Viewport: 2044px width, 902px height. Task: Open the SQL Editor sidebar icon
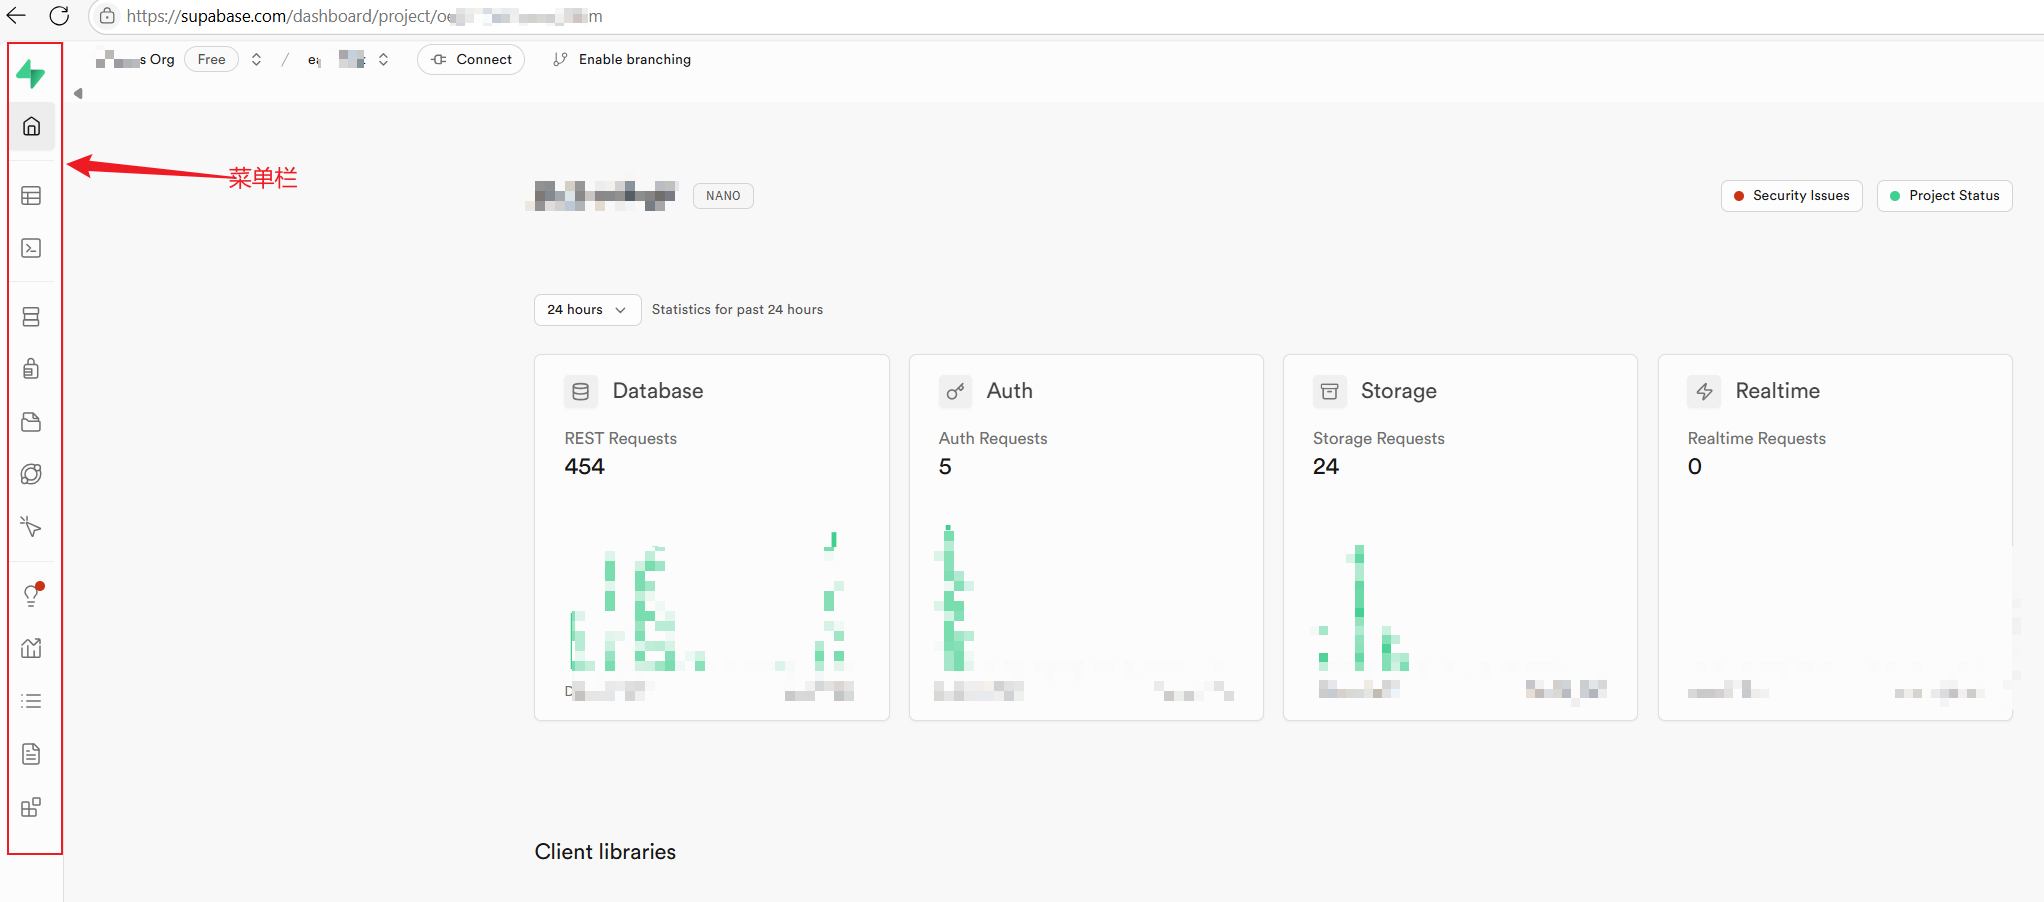(x=31, y=248)
